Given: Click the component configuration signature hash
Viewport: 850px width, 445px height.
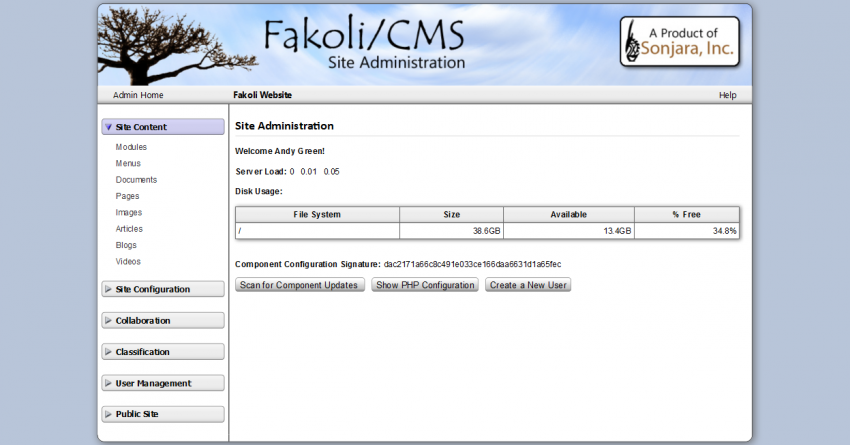Looking at the screenshot, I should coord(472,265).
